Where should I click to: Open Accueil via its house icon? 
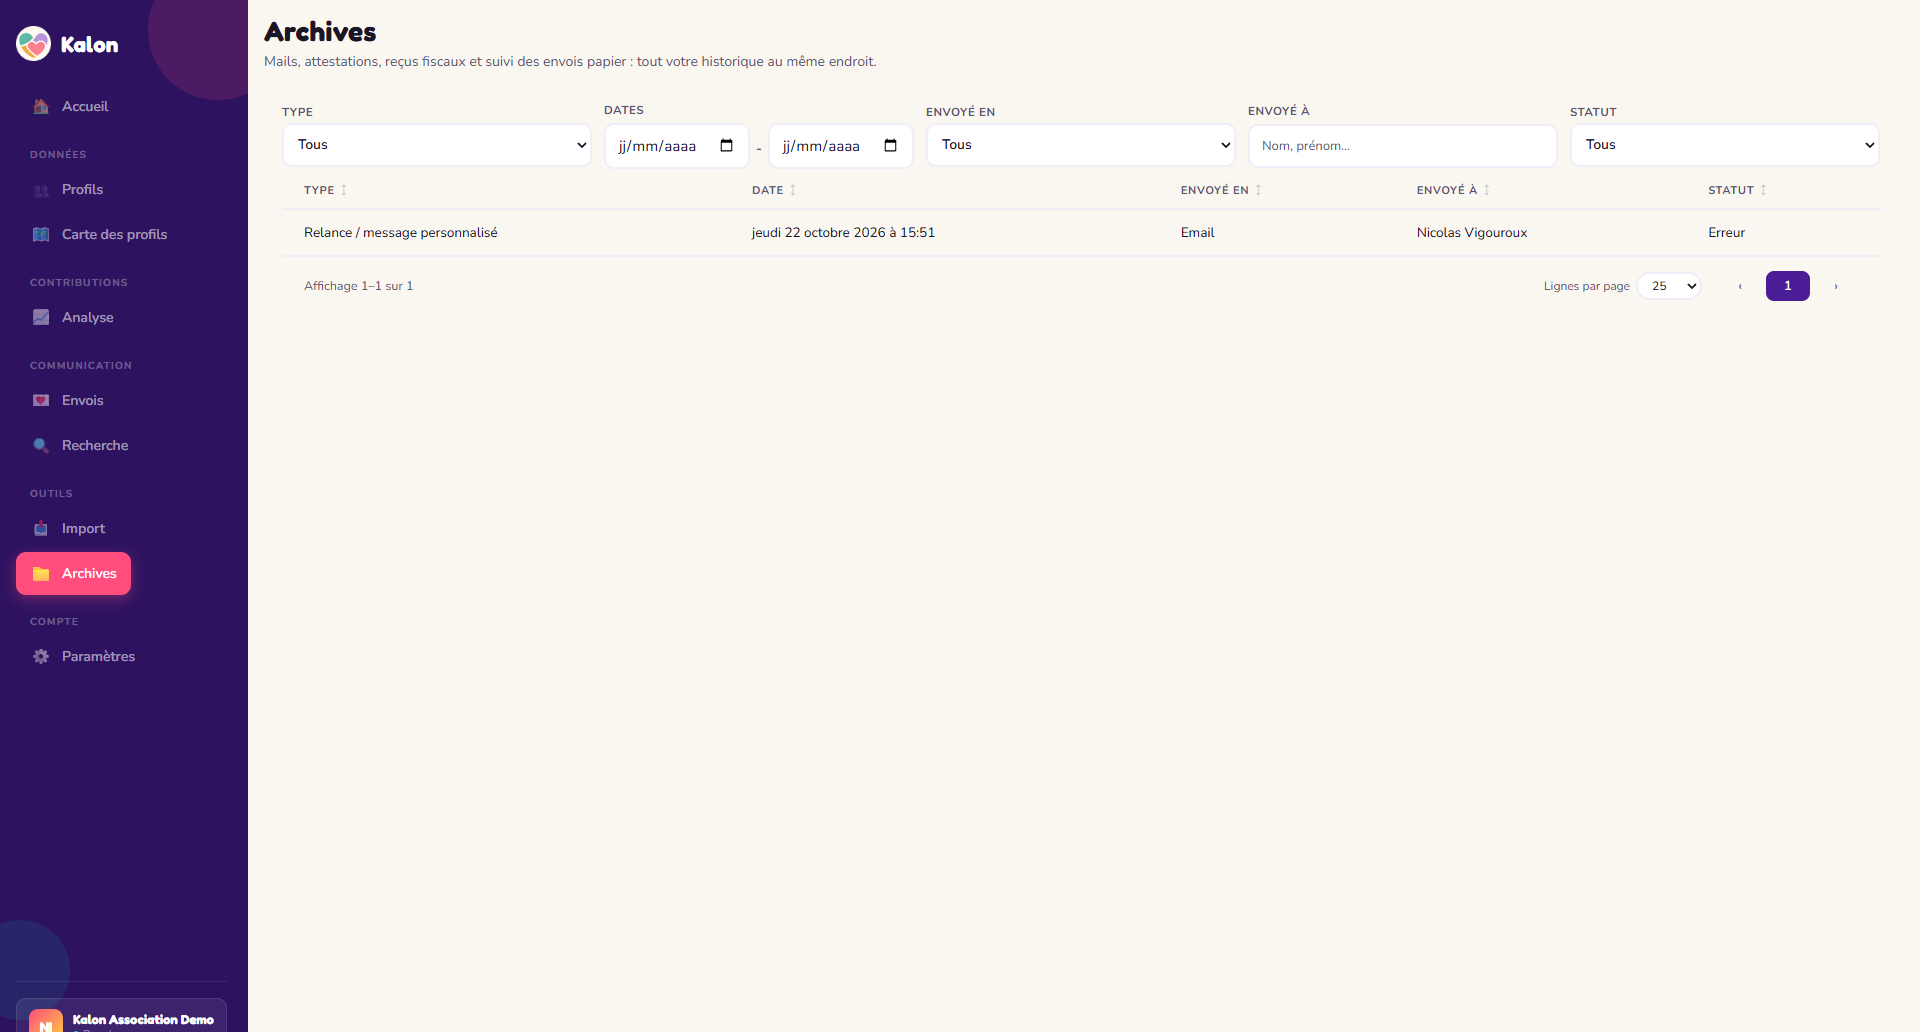point(41,106)
